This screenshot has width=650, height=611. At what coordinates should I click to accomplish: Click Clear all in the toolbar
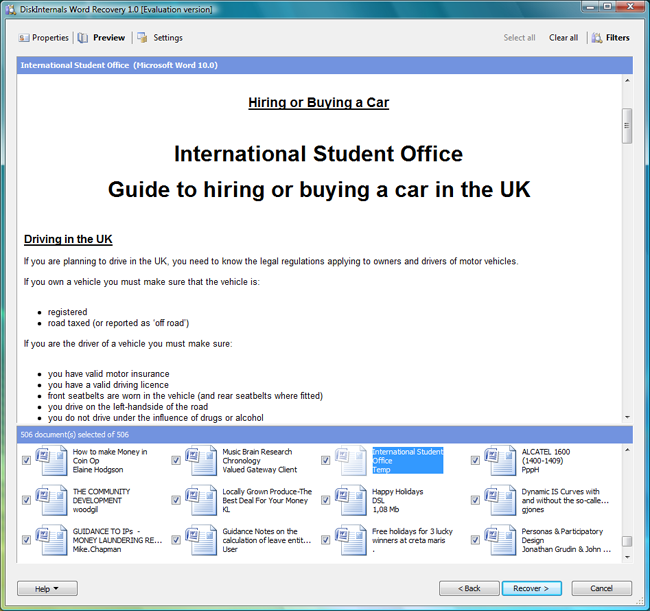click(563, 38)
